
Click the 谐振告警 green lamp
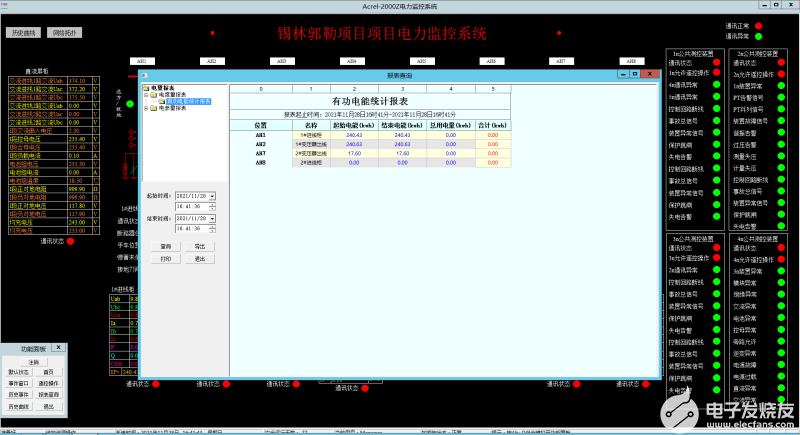[x=781, y=133]
